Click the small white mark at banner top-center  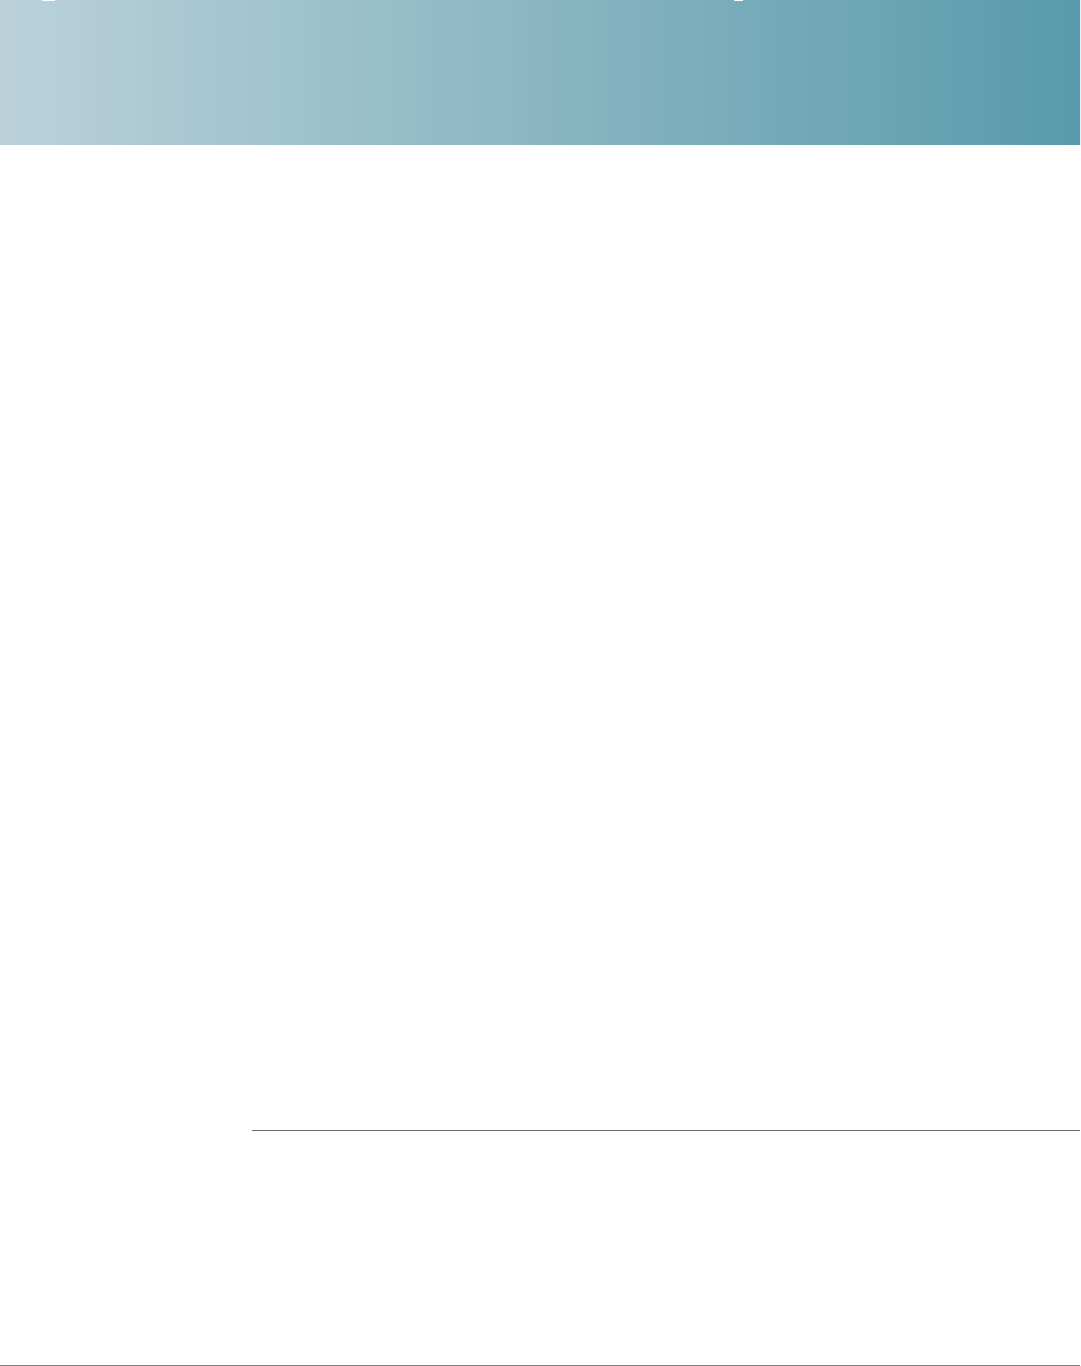coord(737,2)
